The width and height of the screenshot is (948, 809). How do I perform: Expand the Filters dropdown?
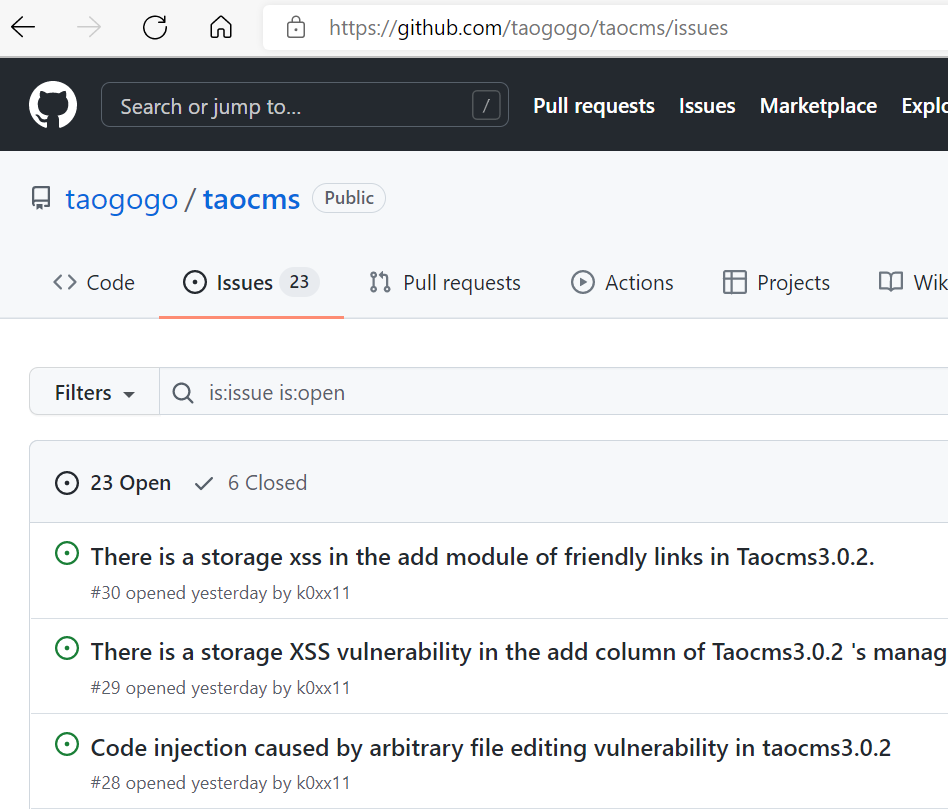[95, 393]
